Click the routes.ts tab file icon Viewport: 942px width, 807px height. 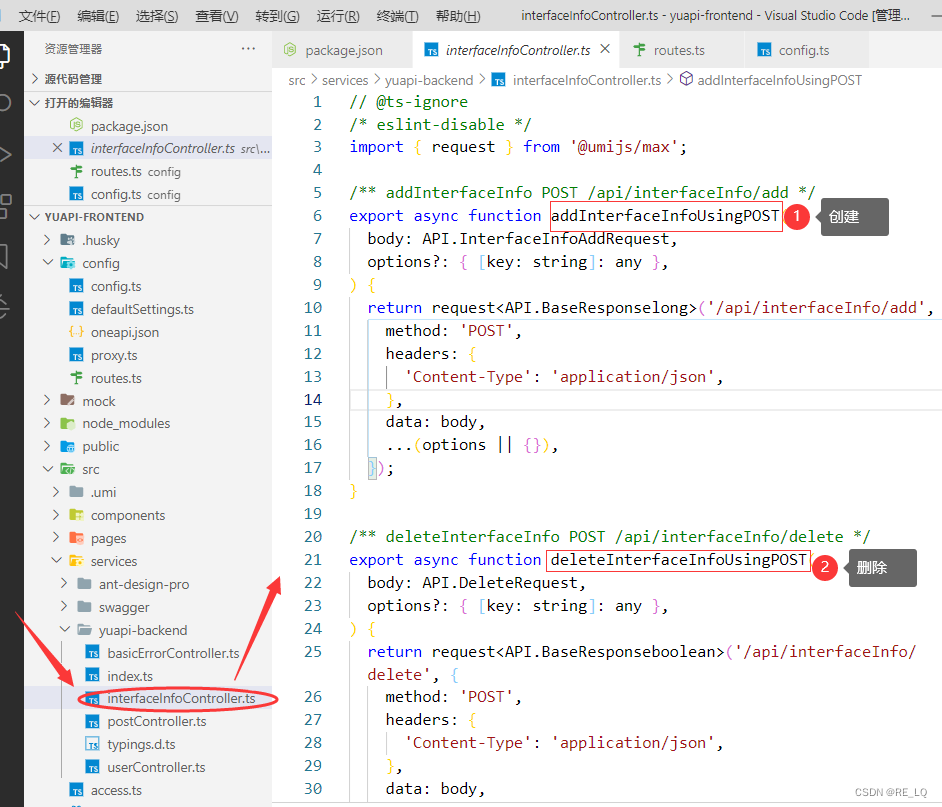click(x=639, y=50)
